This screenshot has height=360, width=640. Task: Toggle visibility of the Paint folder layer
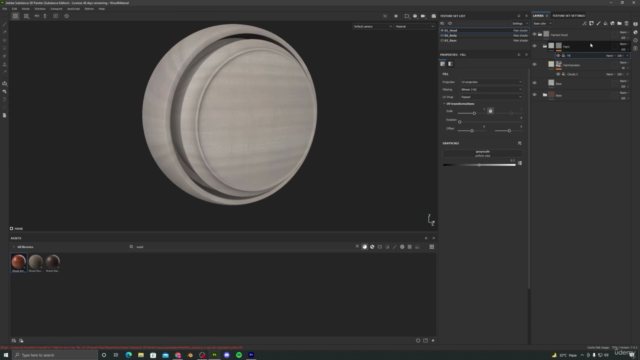click(534, 46)
